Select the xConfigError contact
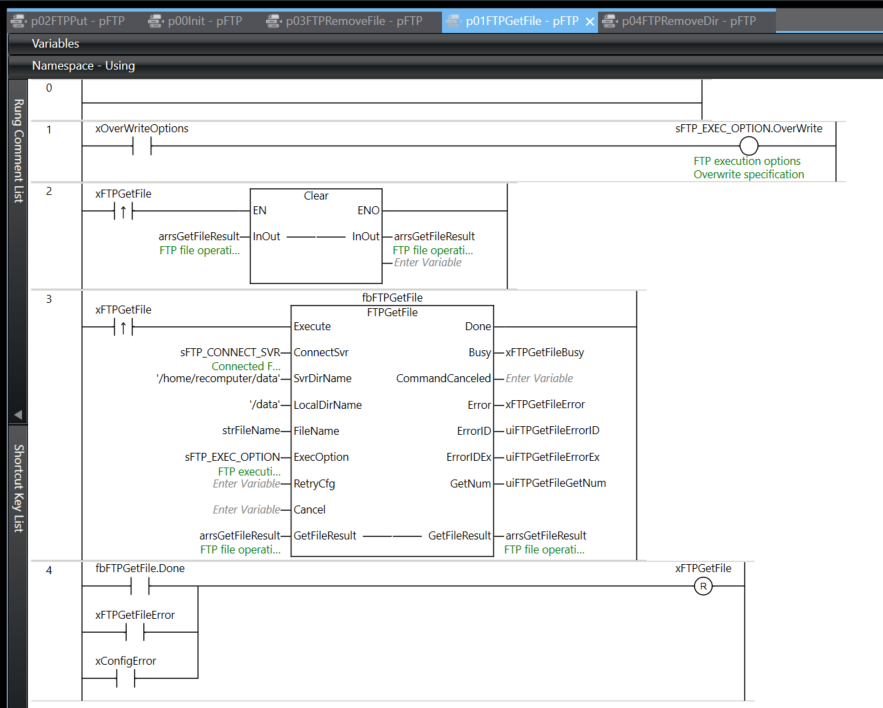The image size is (883, 708). tap(124, 678)
